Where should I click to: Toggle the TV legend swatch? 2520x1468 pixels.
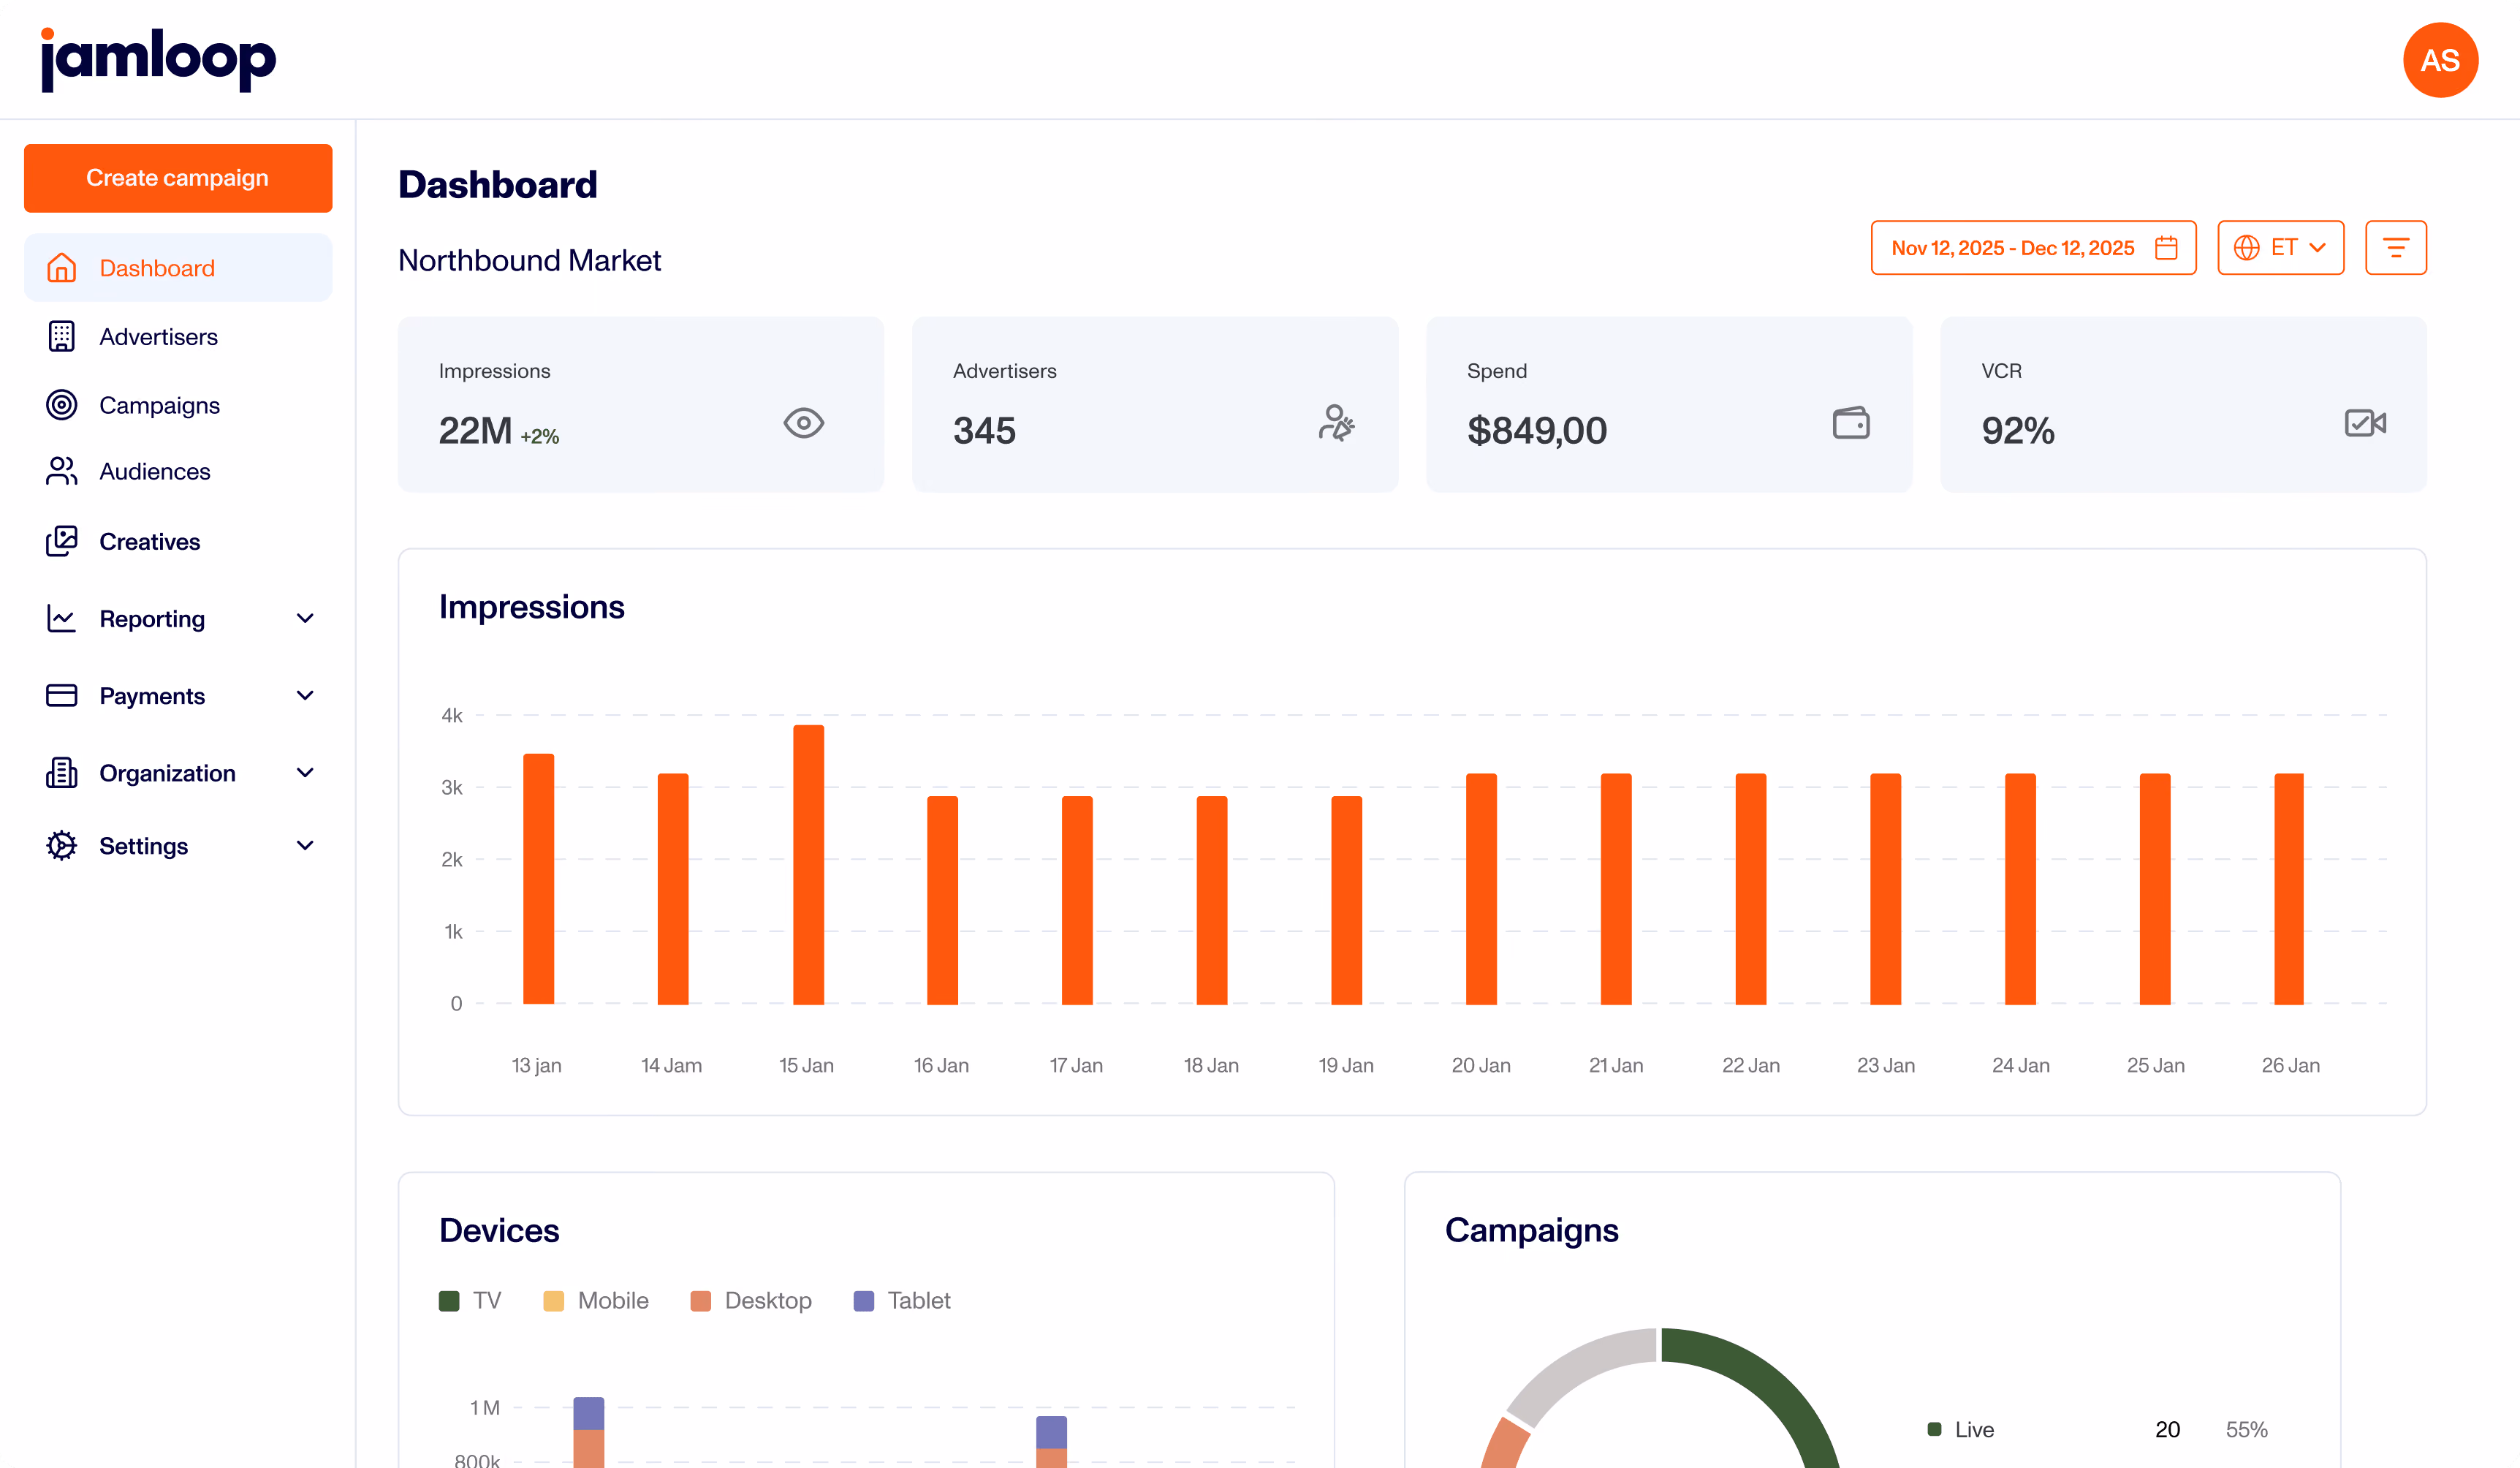click(449, 1301)
